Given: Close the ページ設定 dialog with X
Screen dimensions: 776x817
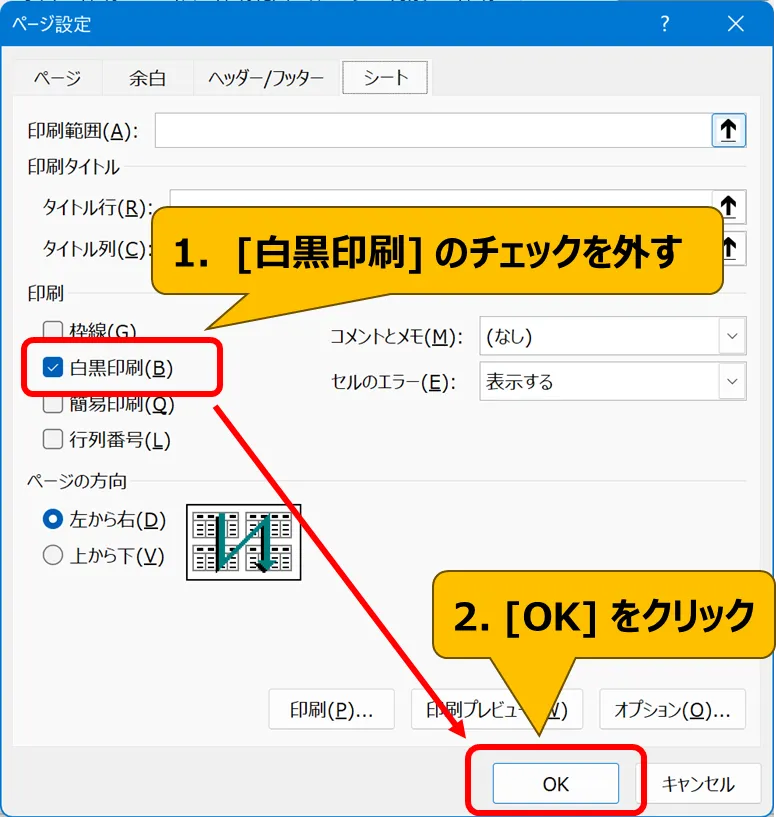Looking at the screenshot, I should coord(735,25).
